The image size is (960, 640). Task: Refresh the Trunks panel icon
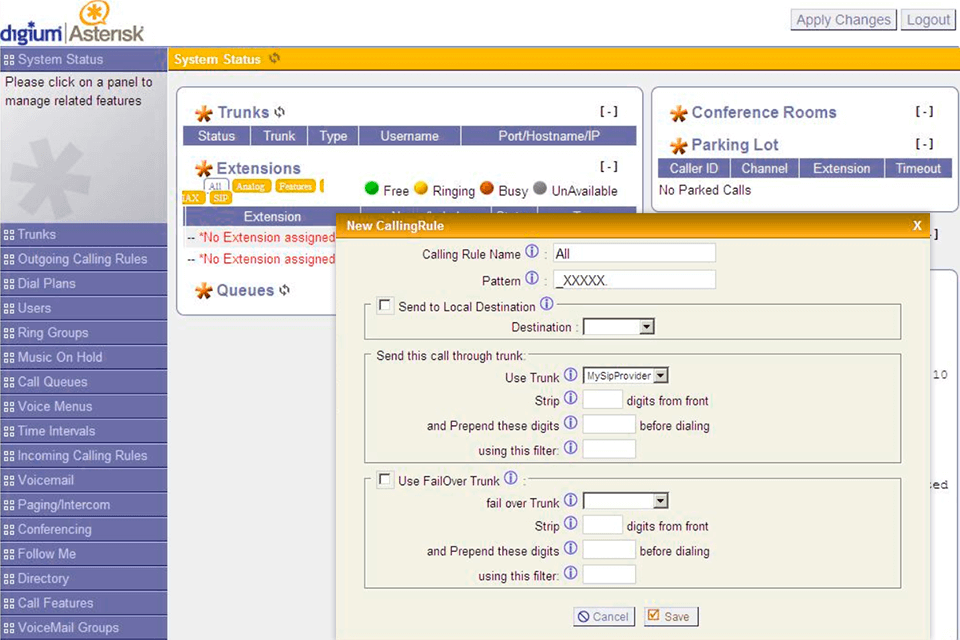pos(280,113)
